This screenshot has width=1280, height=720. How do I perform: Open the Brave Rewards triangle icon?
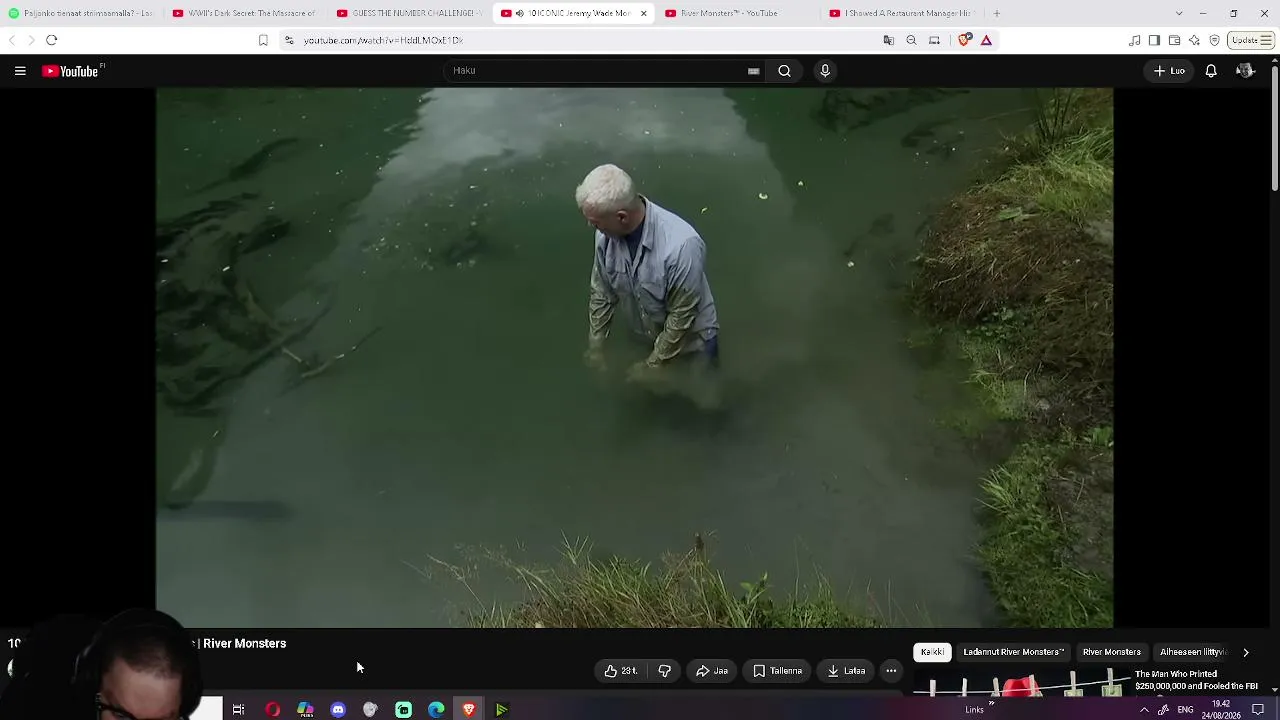tap(986, 40)
